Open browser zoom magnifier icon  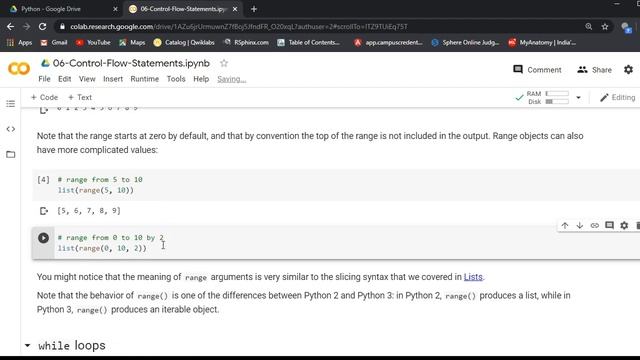click(x=589, y=27)
